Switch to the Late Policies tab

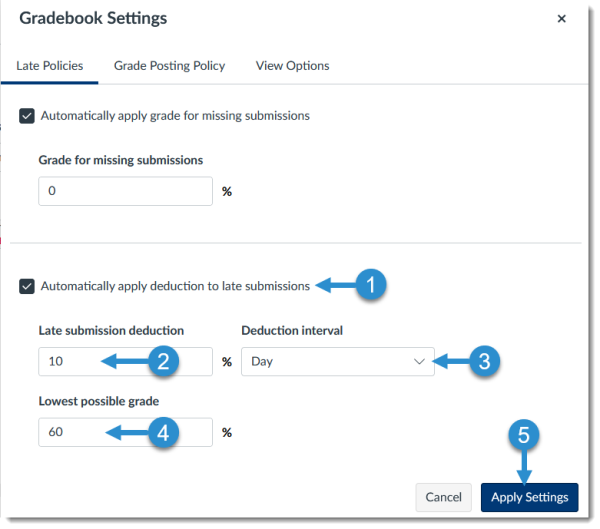point(50,66)
